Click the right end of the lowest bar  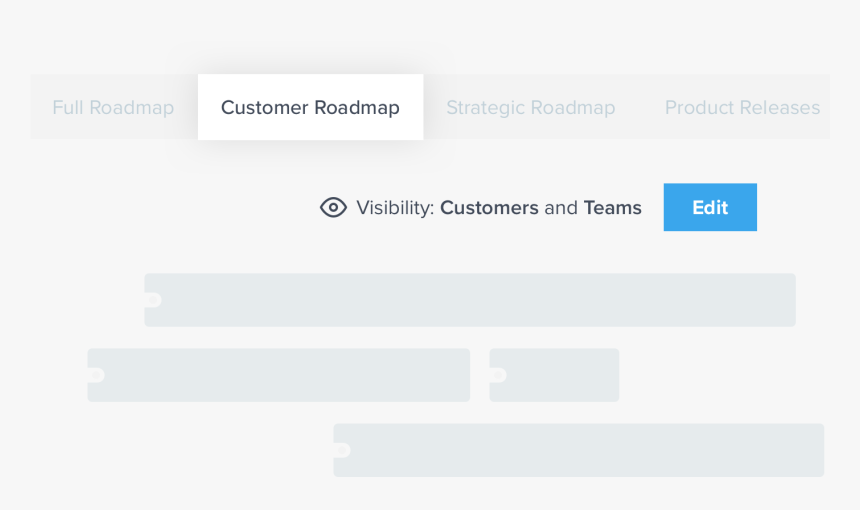coord(816,450)
